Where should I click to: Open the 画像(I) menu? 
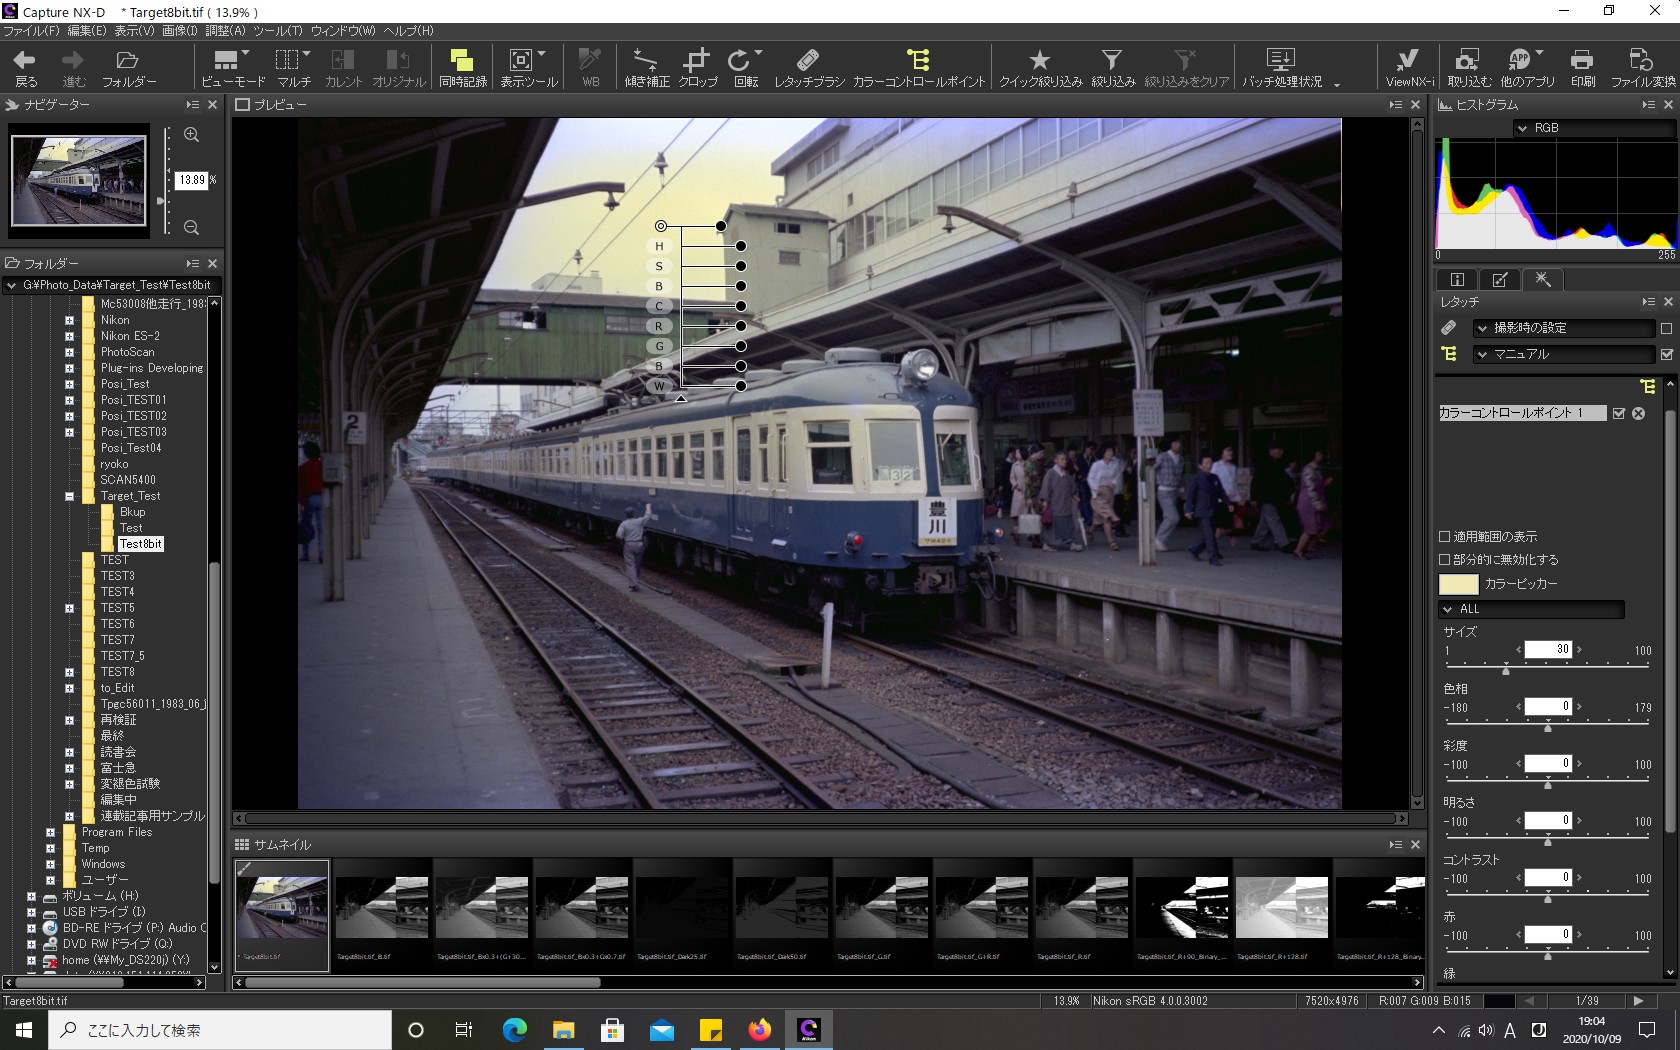180,31
